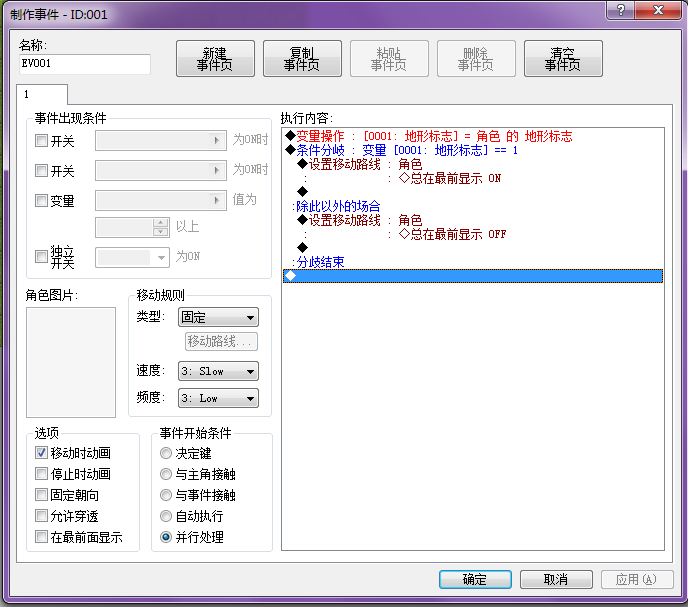Click the 确定 button
Screen dimensions: 688x607
[x=475, y=579]
